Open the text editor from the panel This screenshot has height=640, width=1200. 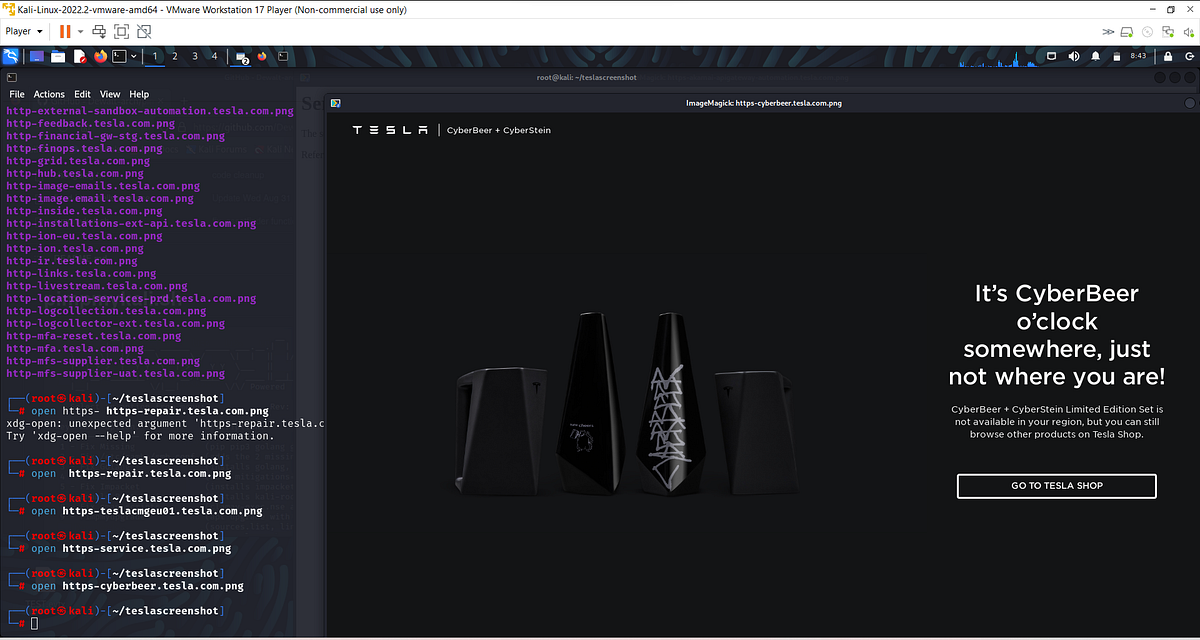point(80,56)
